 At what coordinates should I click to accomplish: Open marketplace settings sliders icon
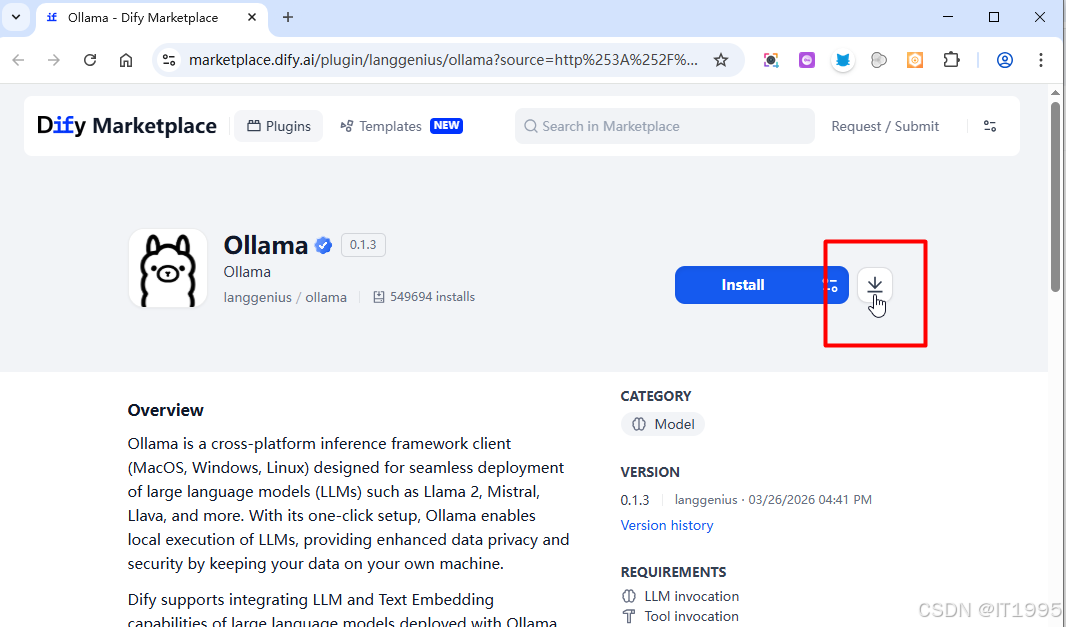pos(990,126)
